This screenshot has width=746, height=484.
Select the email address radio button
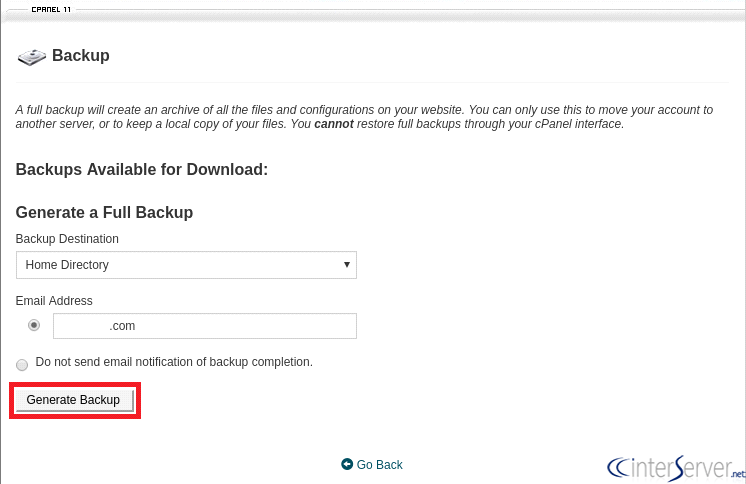(x=34, y=325)
